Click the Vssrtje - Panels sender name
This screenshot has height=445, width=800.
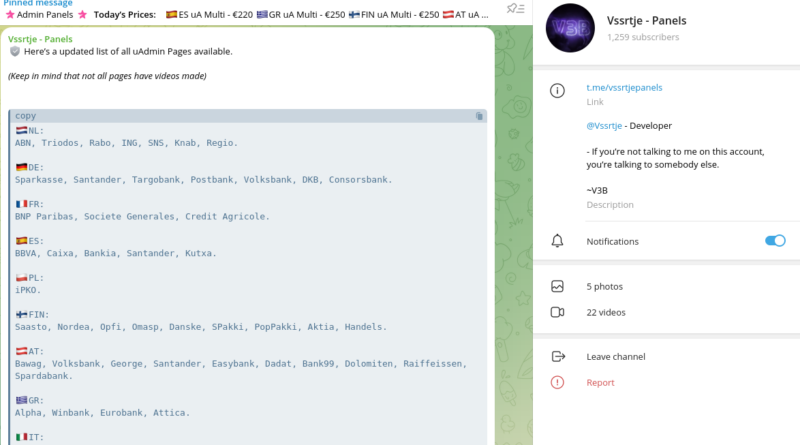40,39
